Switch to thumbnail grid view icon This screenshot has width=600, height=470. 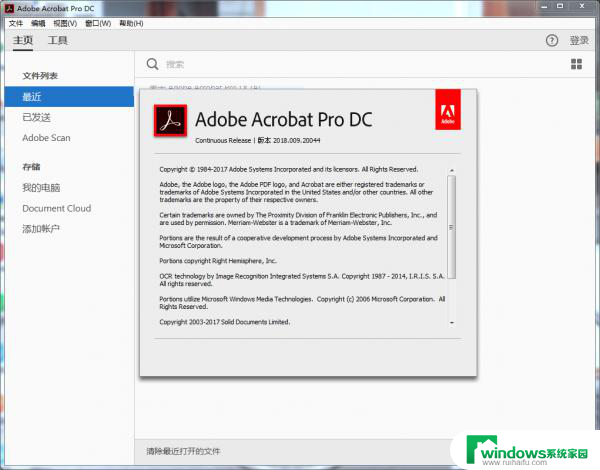coord(576,64)
